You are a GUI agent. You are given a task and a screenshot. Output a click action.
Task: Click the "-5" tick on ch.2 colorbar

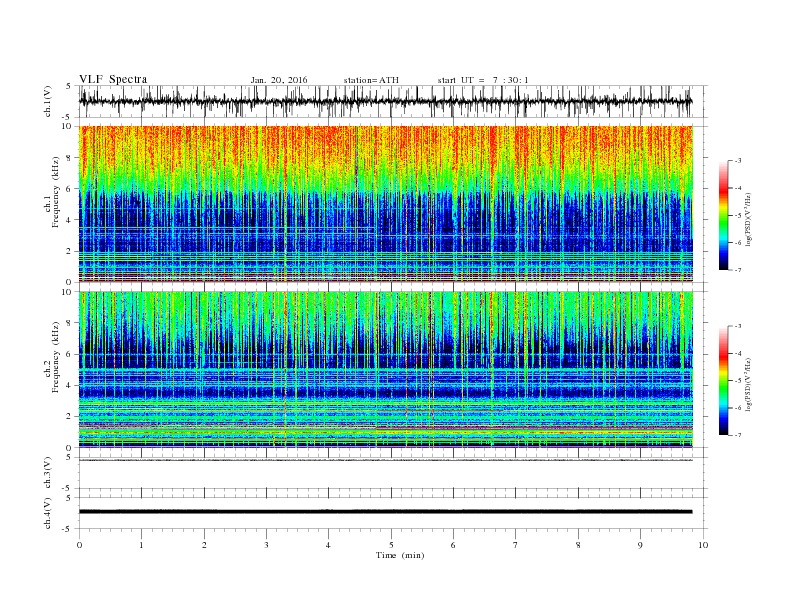(737, 381)
